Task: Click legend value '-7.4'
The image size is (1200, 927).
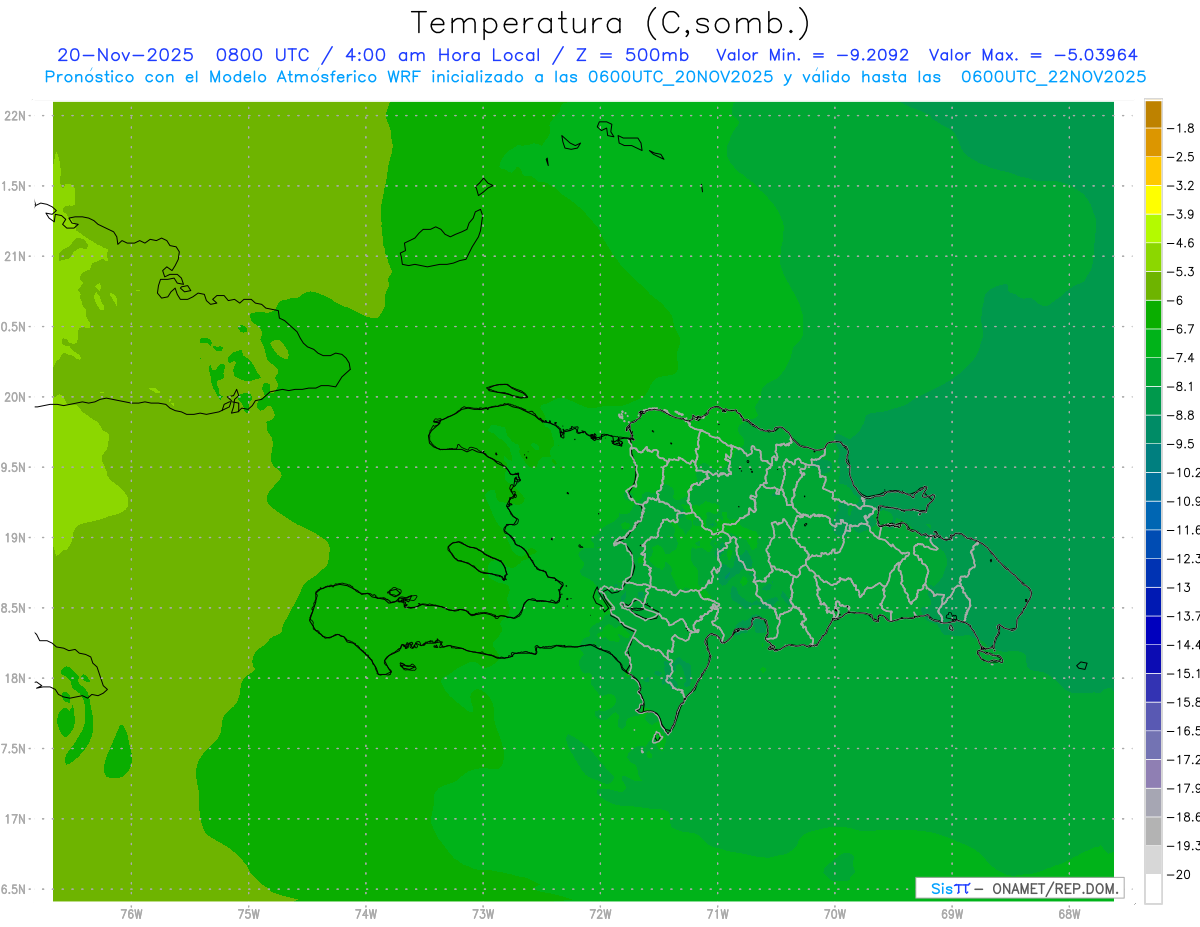Action: click(1181, 358)
